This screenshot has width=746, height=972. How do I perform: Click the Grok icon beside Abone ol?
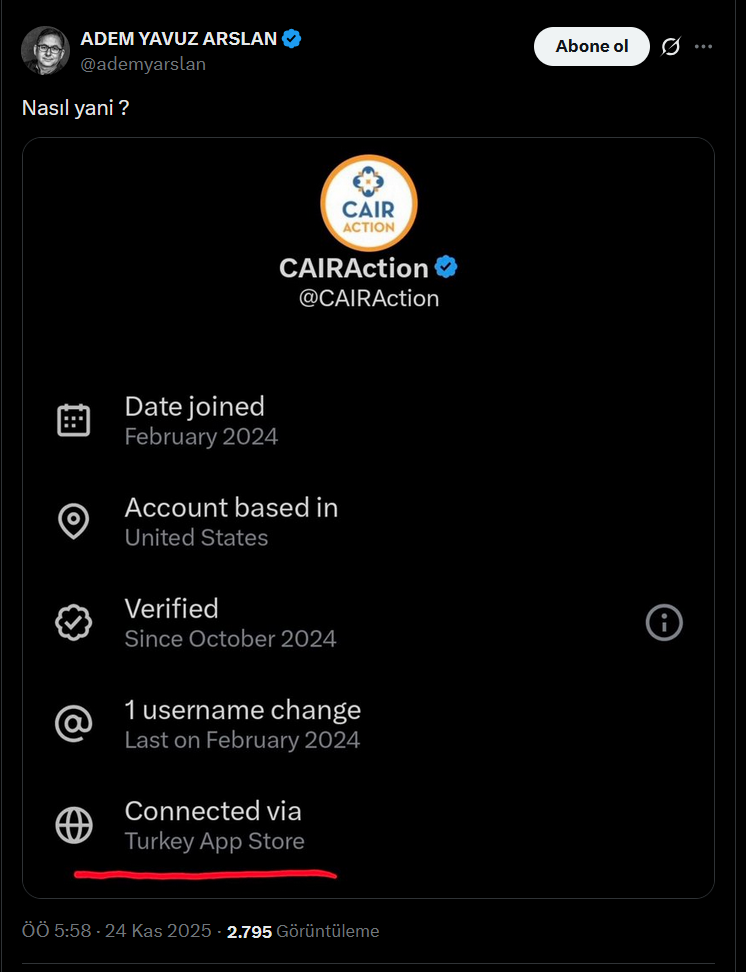pos(671,46)
